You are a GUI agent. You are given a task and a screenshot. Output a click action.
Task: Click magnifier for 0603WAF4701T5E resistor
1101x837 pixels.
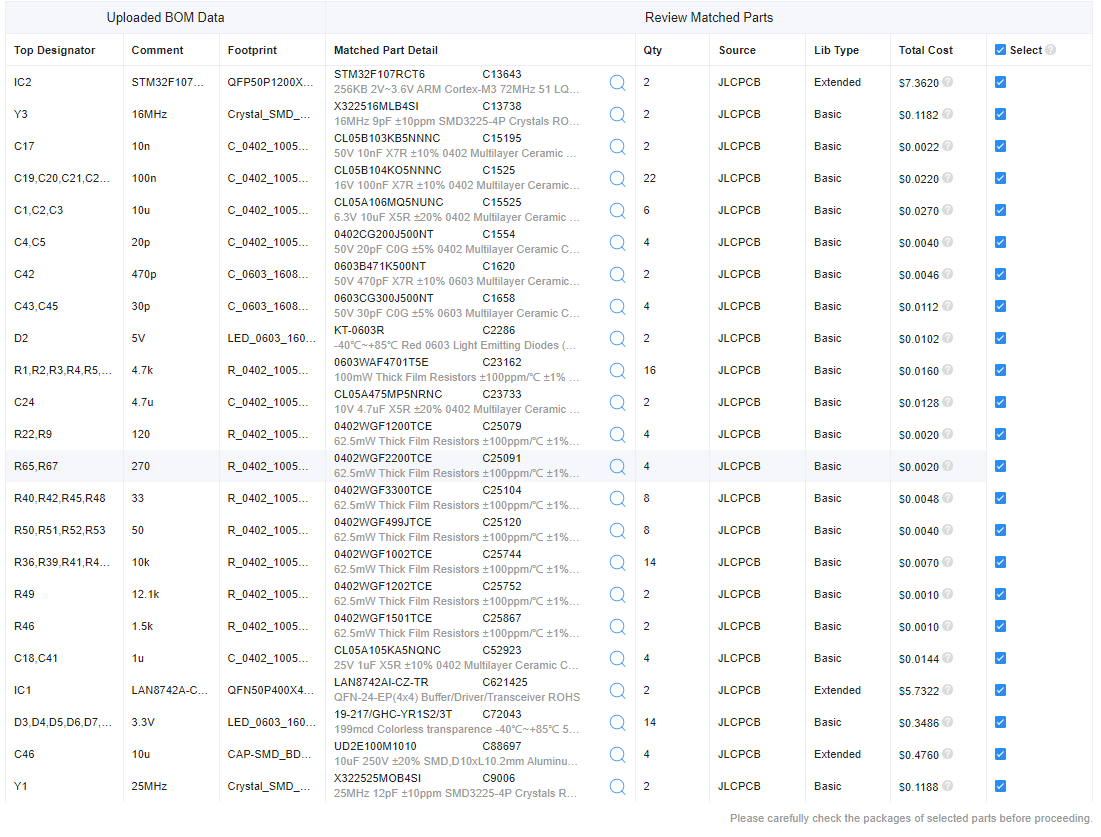coord(617,371)
